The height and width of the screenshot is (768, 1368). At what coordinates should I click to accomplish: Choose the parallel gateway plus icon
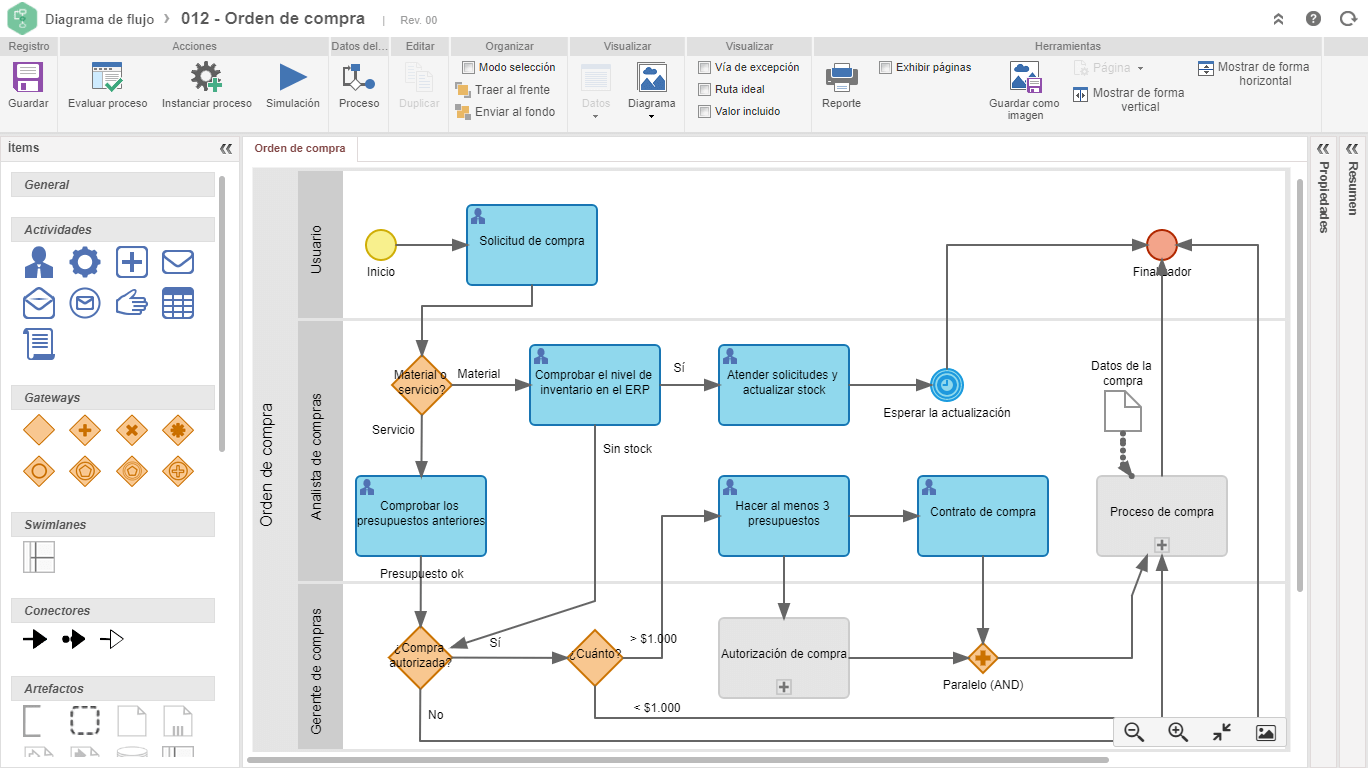84,430
